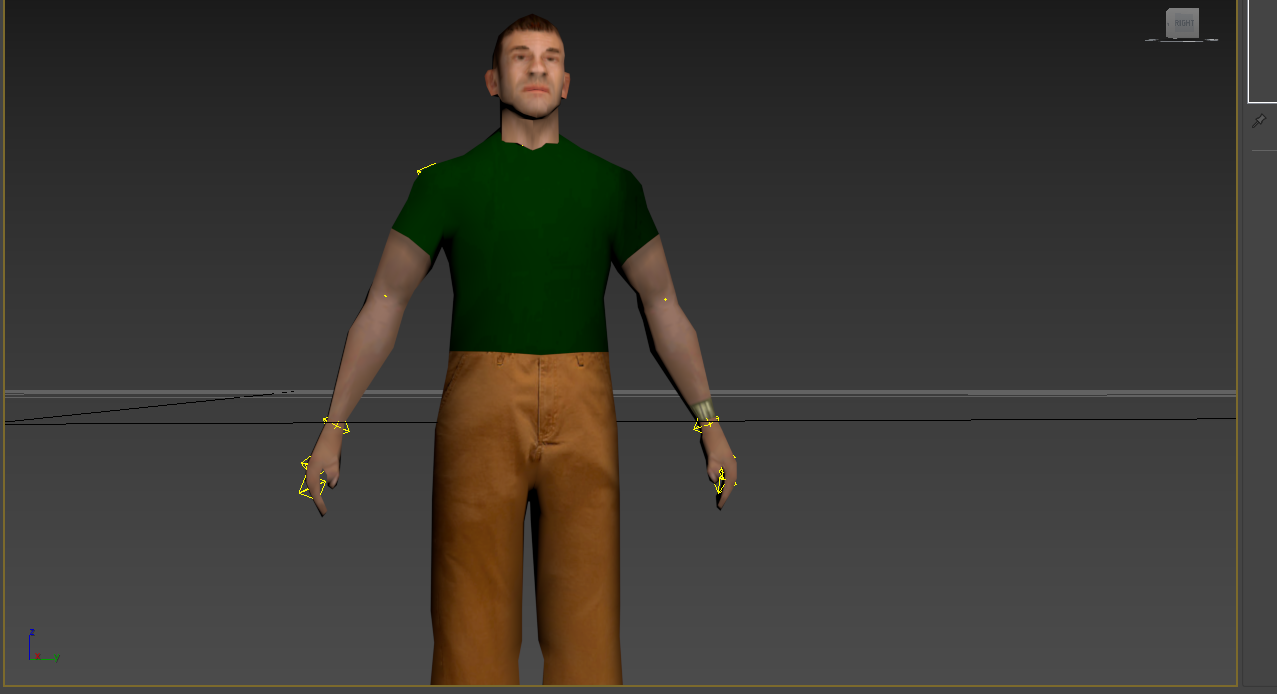
Task: Click the ViewCube compass ring
Action: coord(1182,40)
